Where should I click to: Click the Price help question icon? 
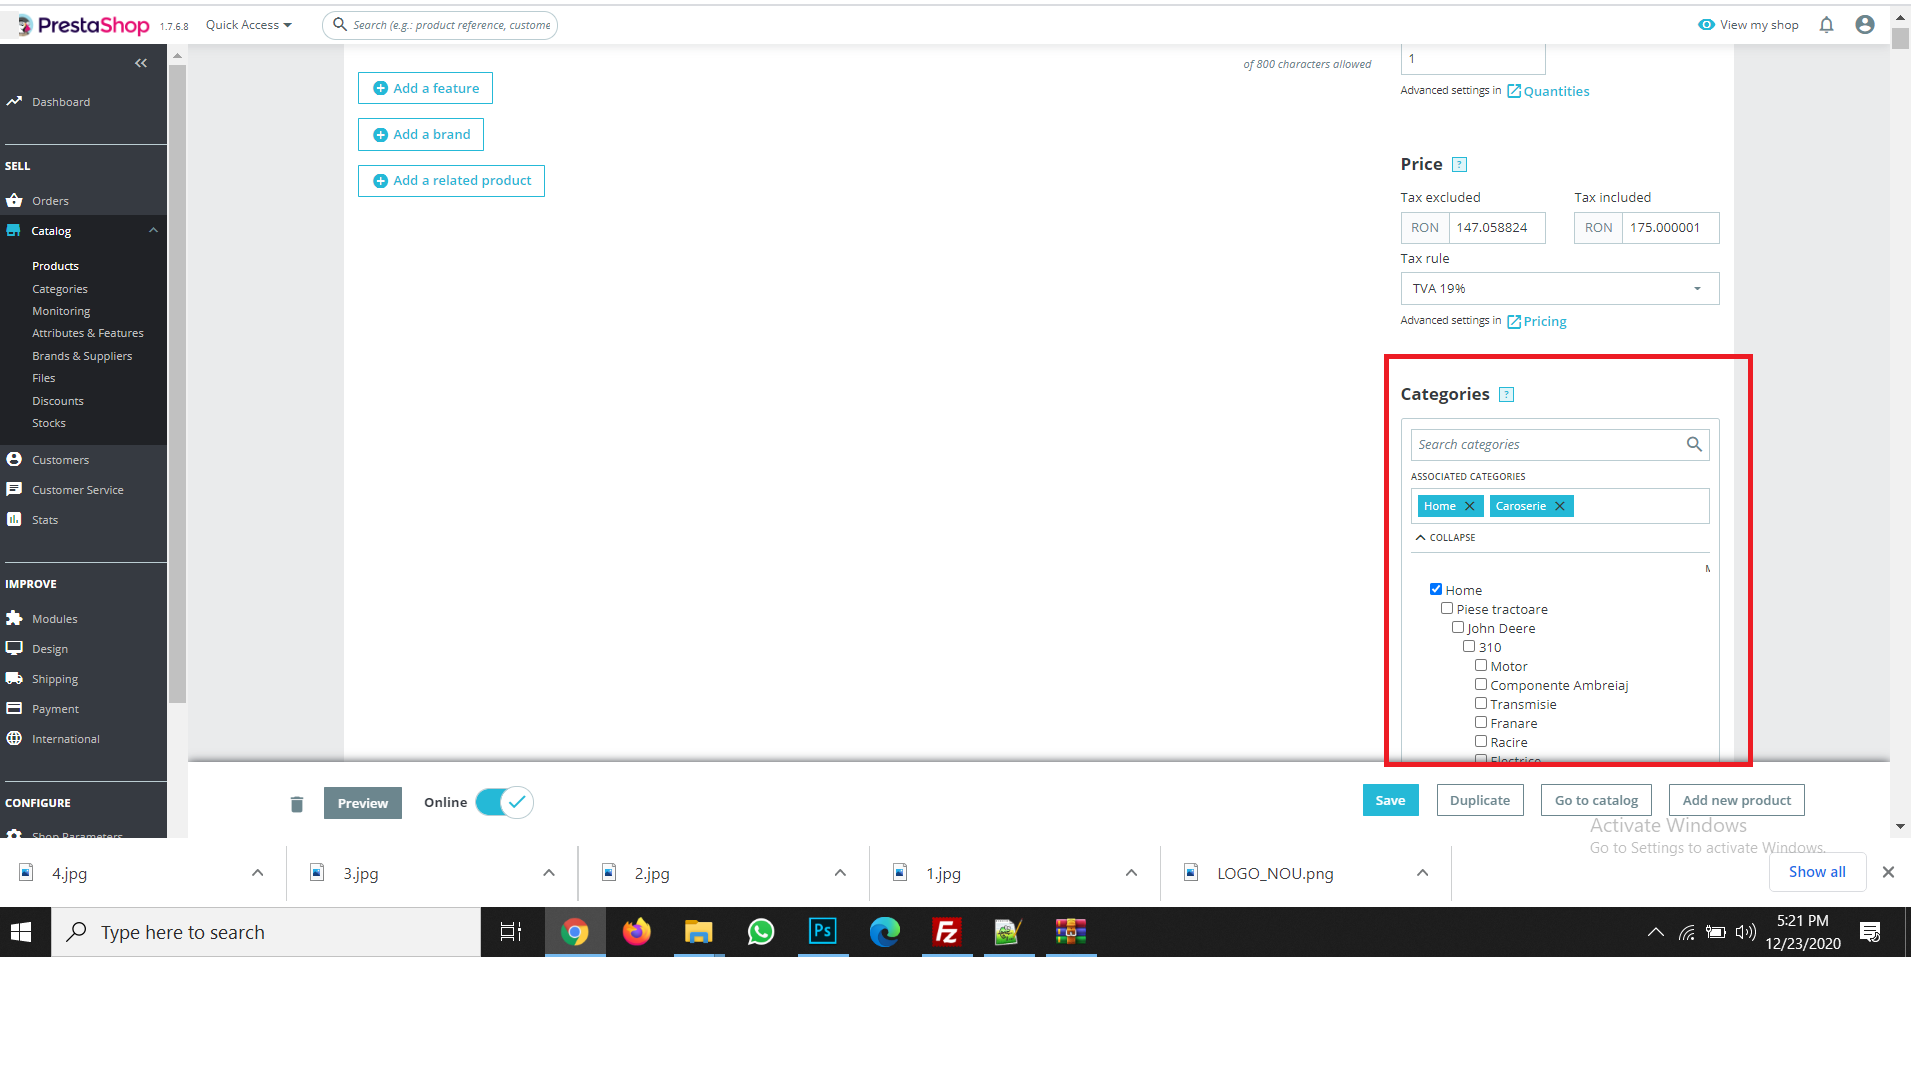point(1459,164)
